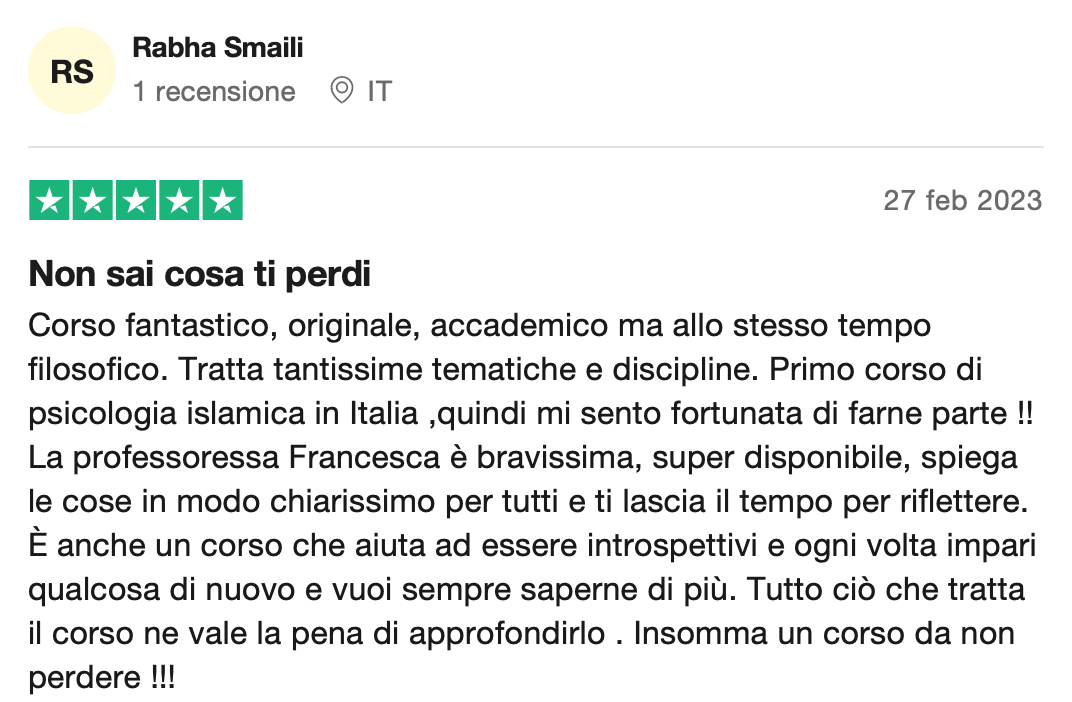
Task: Click the location pin icon
Action: click(341, 90)
